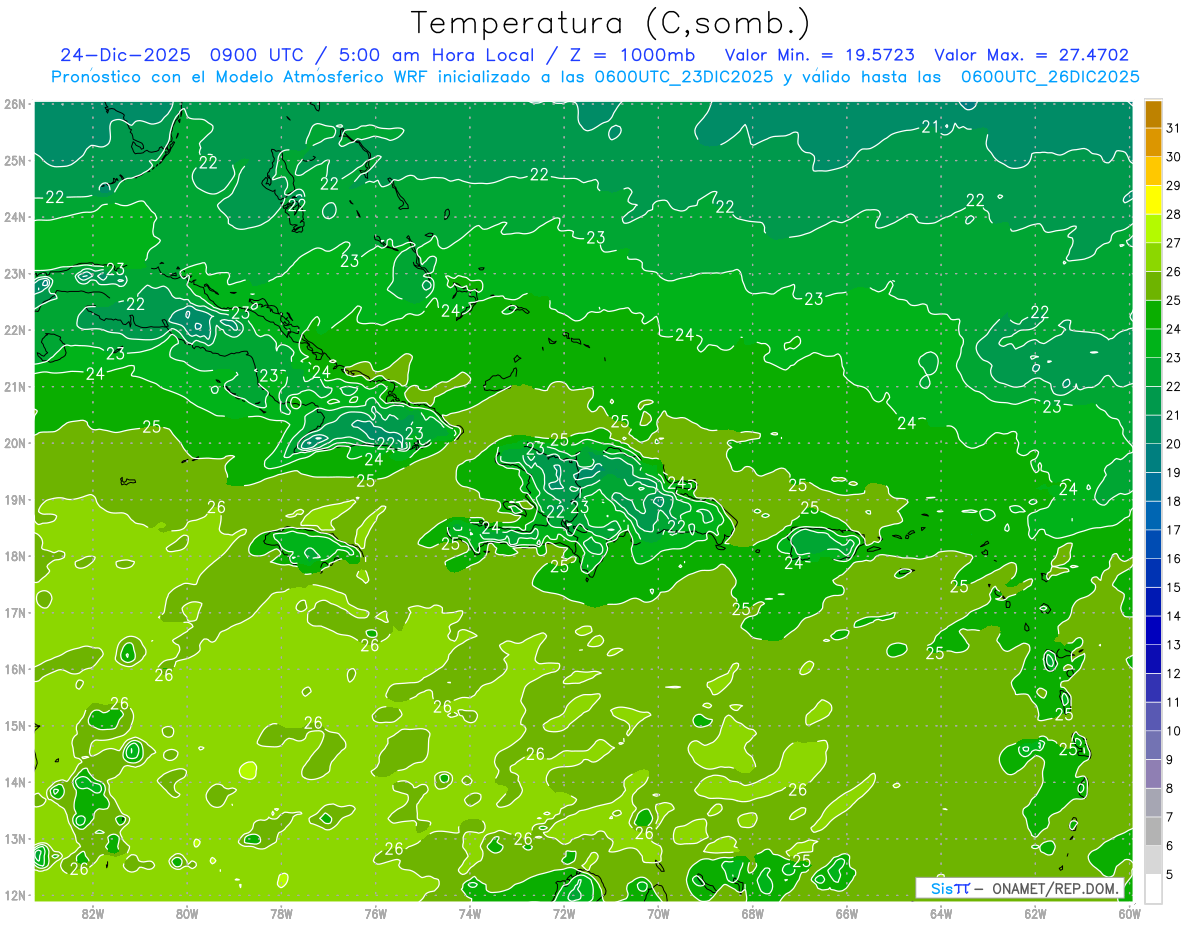Click the white swatch below legend value 5
The height and width of the screenshot is (927, 1200).
1153,888
